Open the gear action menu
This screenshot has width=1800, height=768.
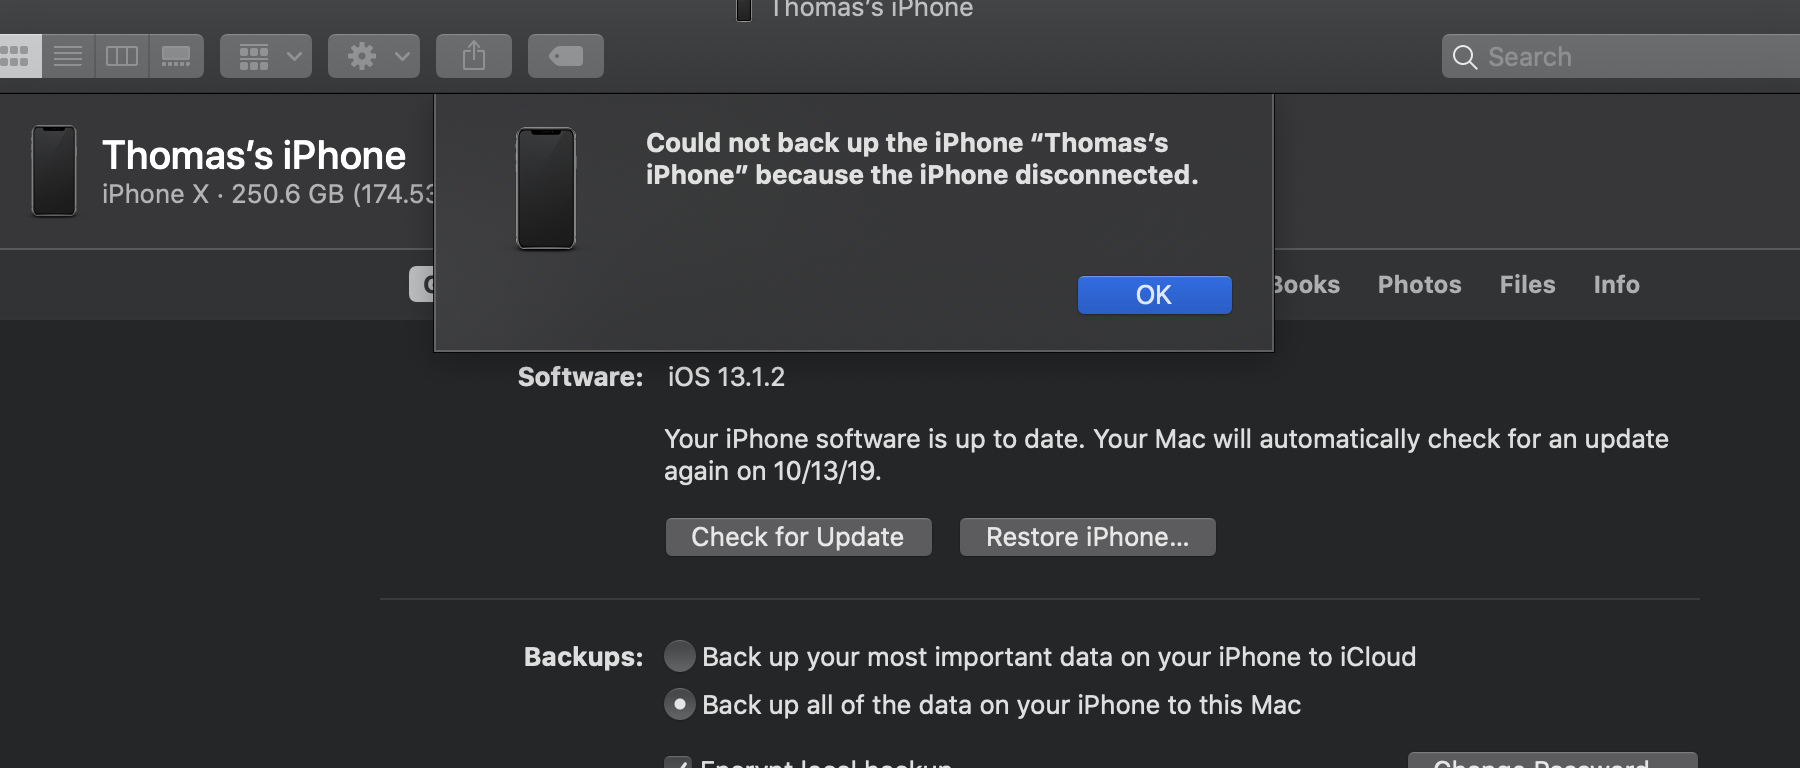pos(374,56)
